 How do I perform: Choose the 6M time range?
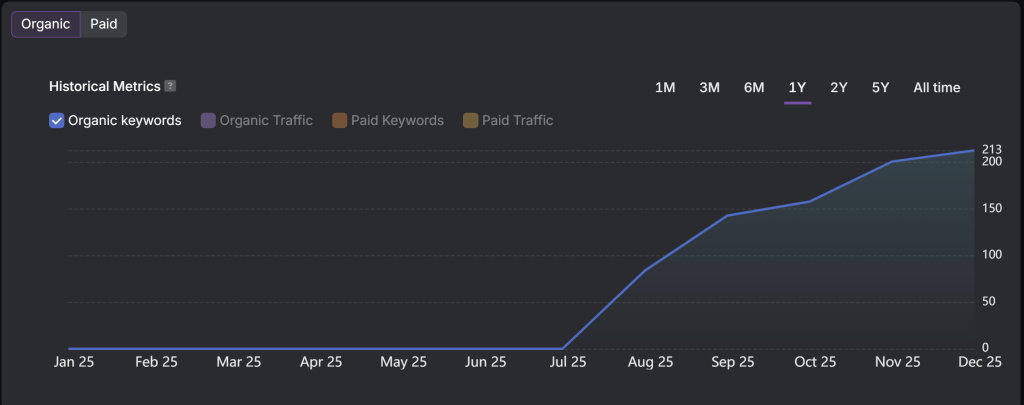(x=754, y=88)
